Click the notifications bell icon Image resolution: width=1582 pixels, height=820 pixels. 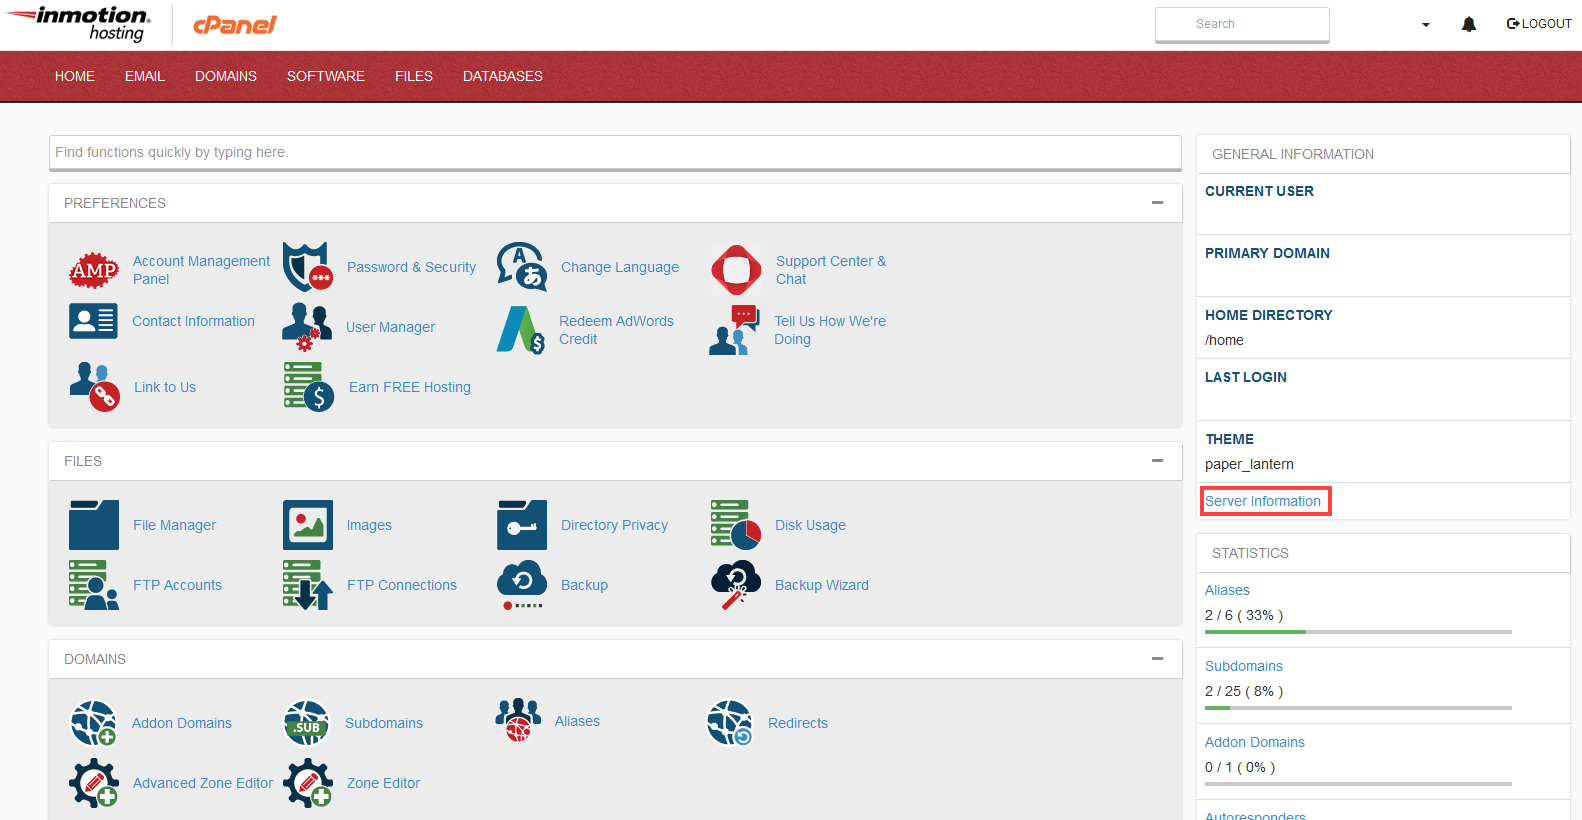(1468, 24)
